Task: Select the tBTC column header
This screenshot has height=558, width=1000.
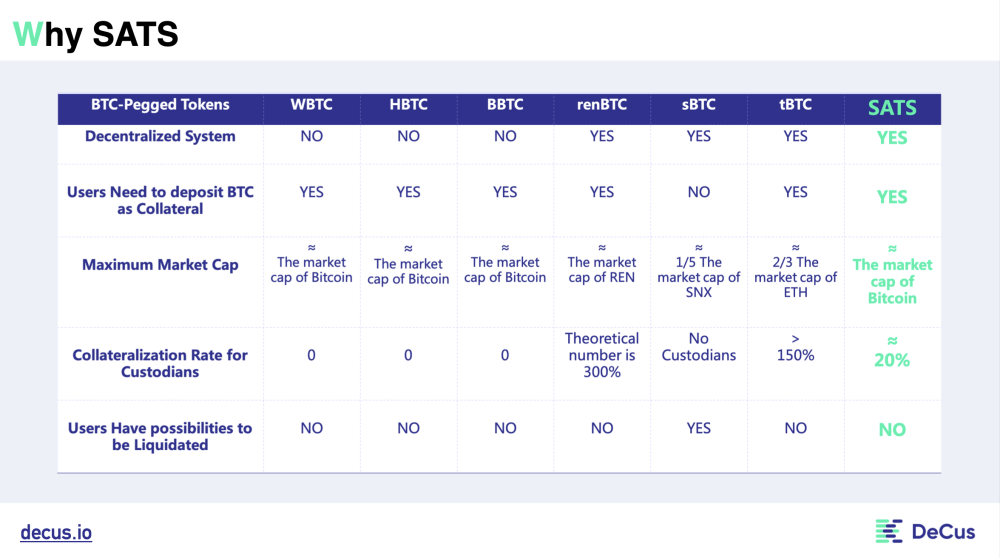Action: pyautogui.click(x=795, y=105)
